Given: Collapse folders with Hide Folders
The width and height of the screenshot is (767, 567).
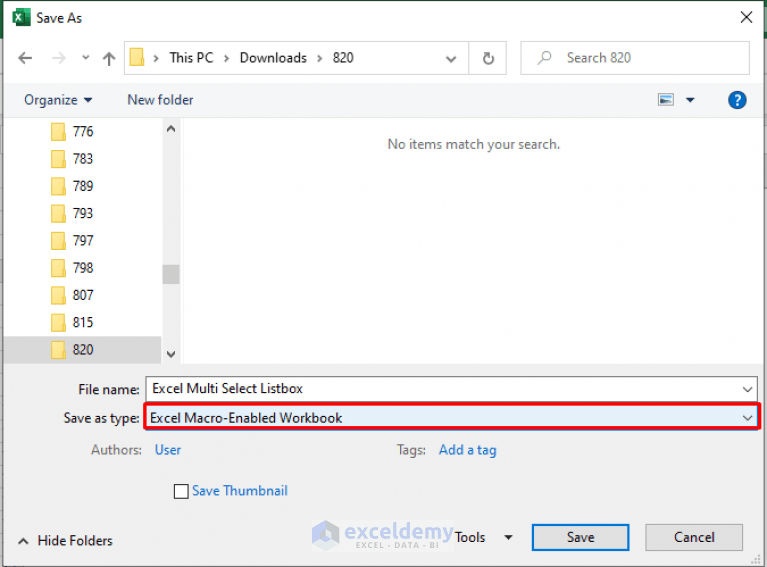Looking at the screenshot, I should point(65,541).
